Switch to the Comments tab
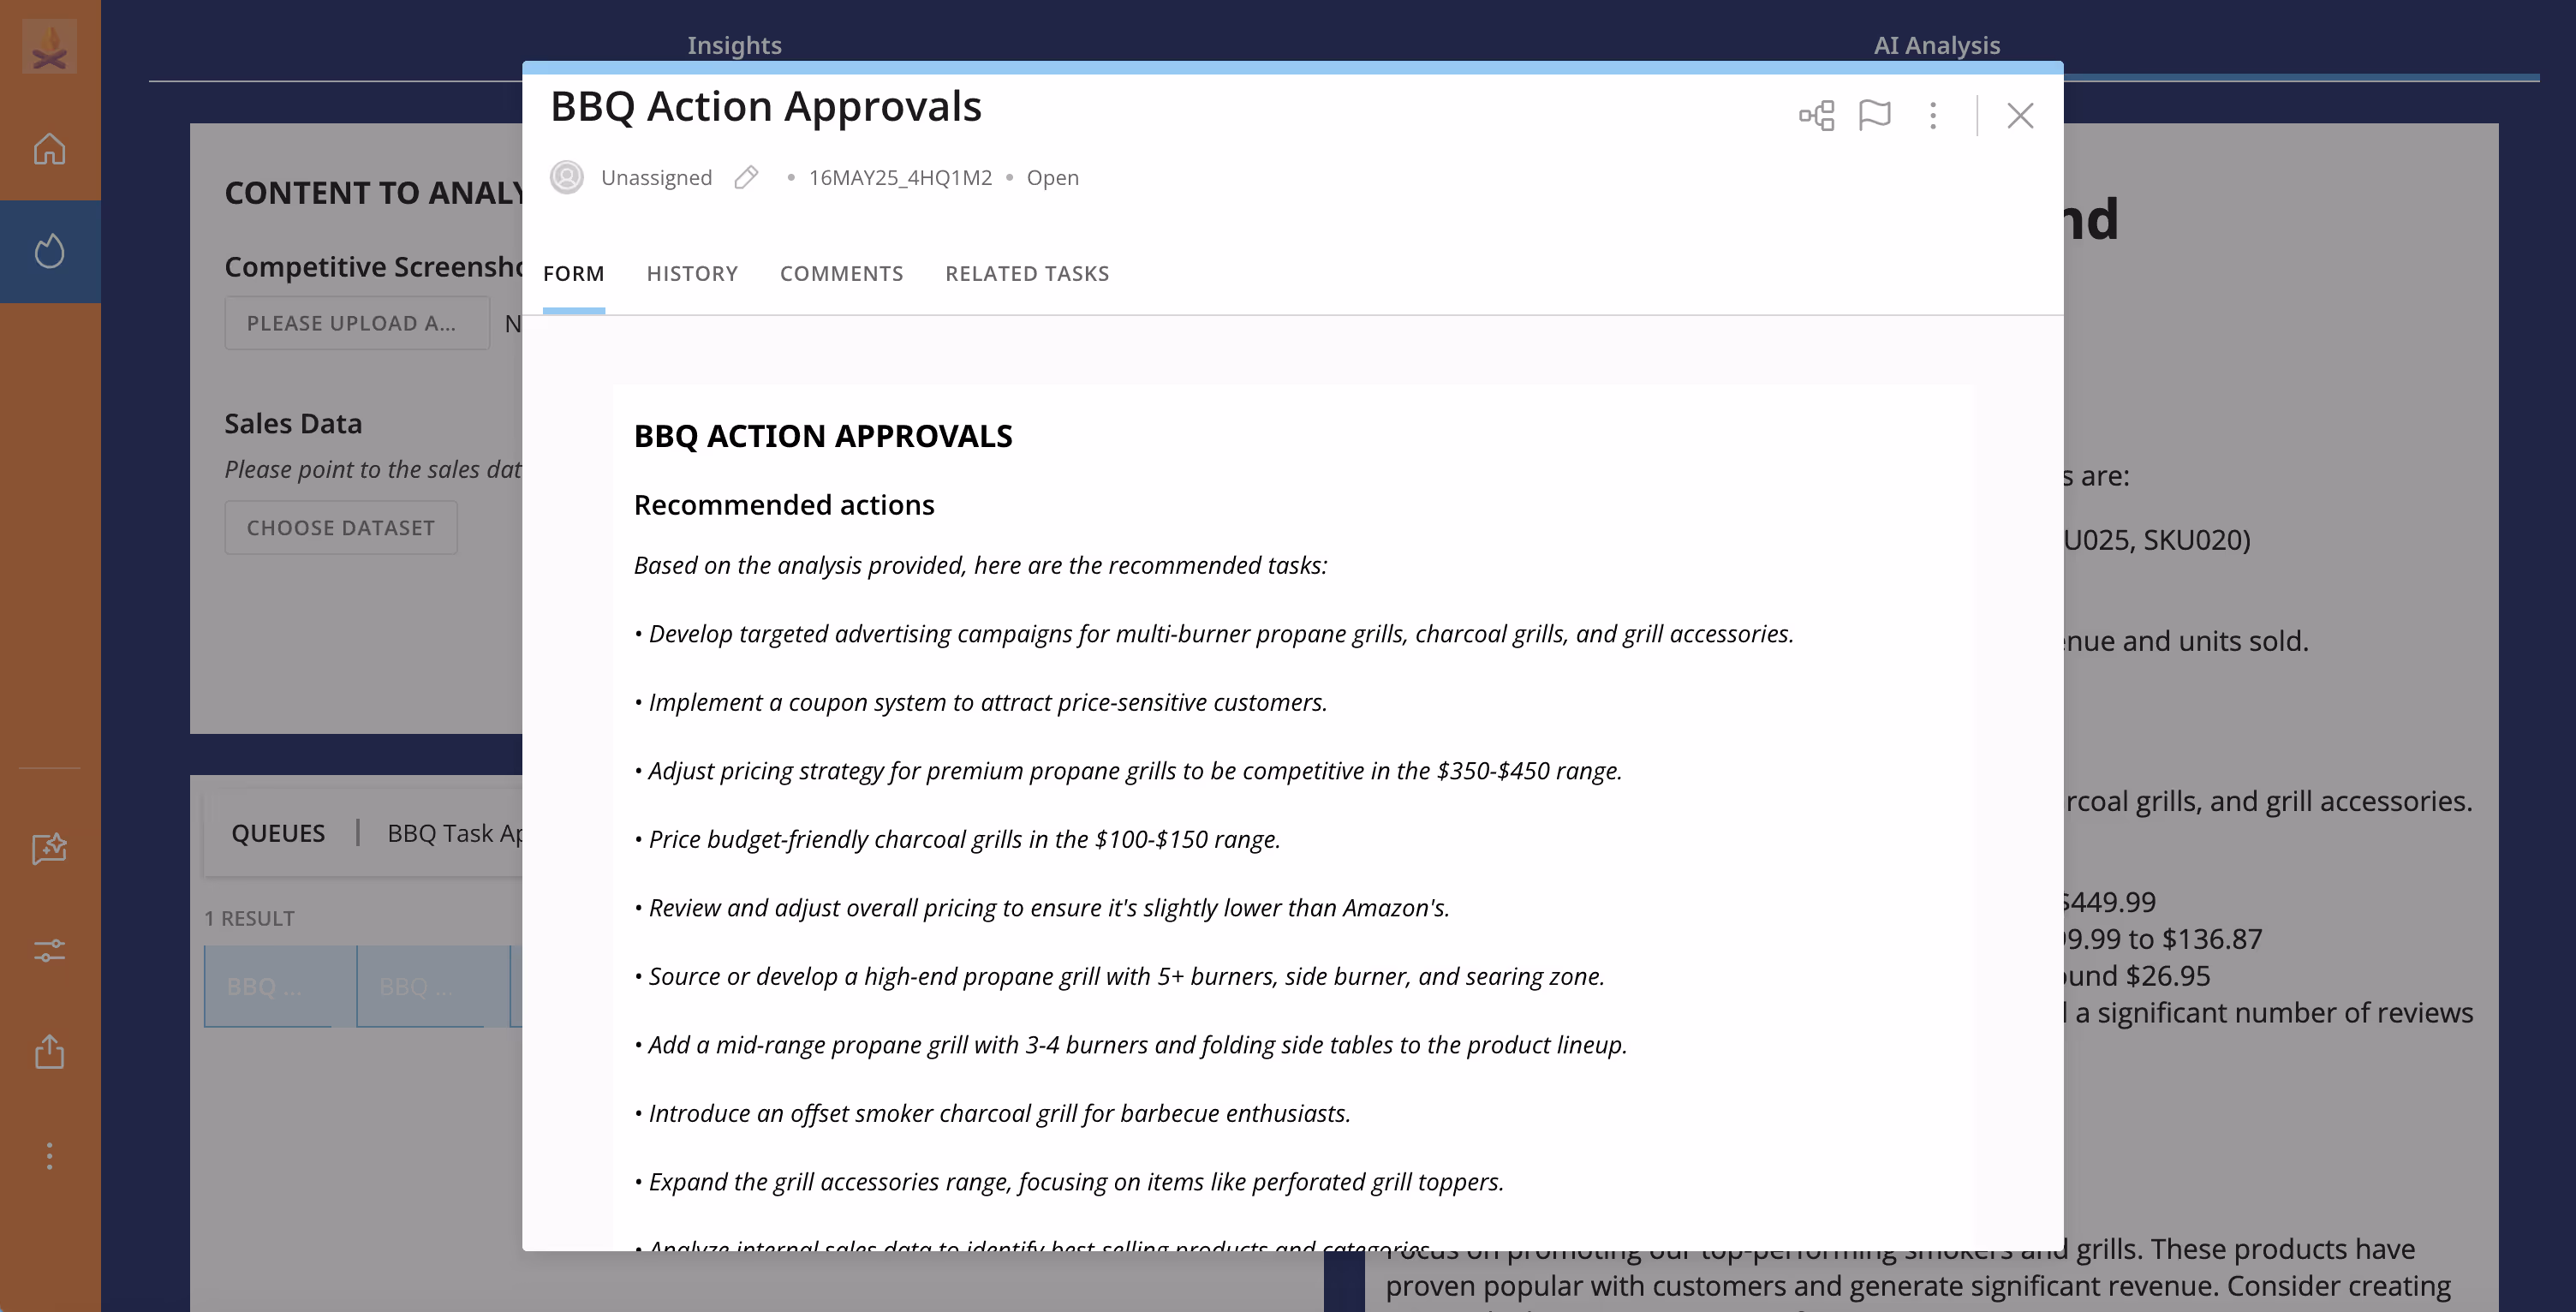 [x=841, y=273]
